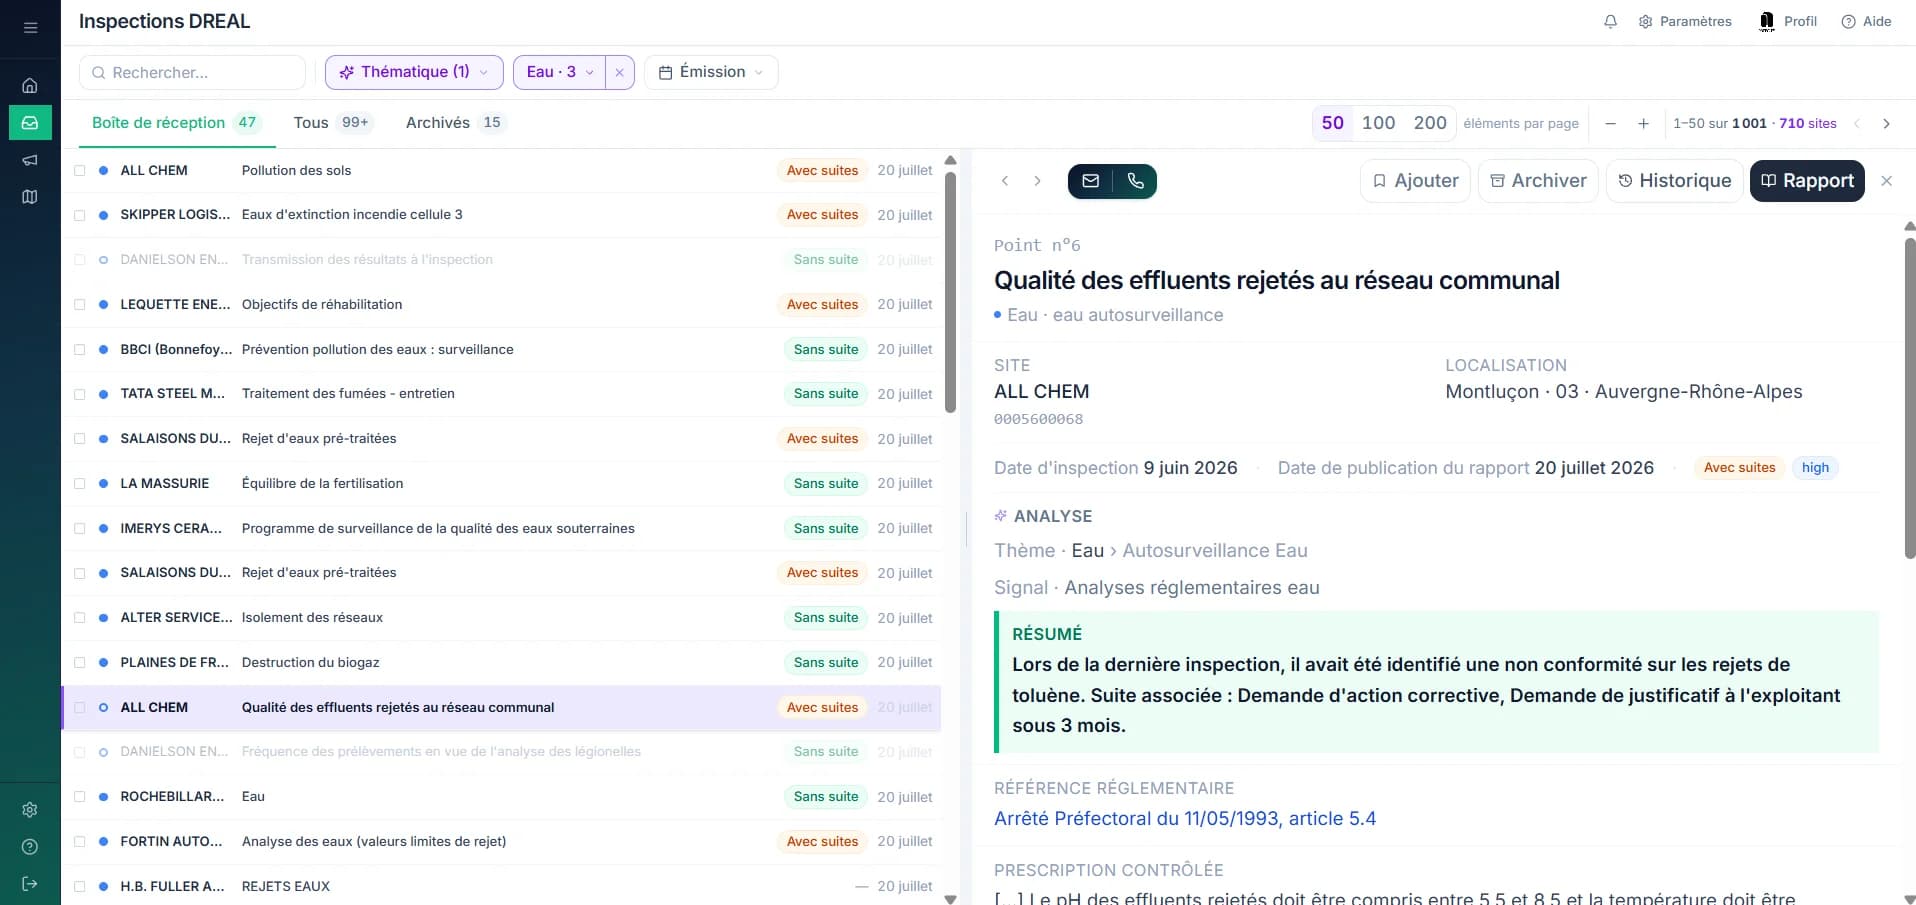Screen dimensions: 1916x905
Task: Set 100 elements per page
Action: pos(1378,123)
